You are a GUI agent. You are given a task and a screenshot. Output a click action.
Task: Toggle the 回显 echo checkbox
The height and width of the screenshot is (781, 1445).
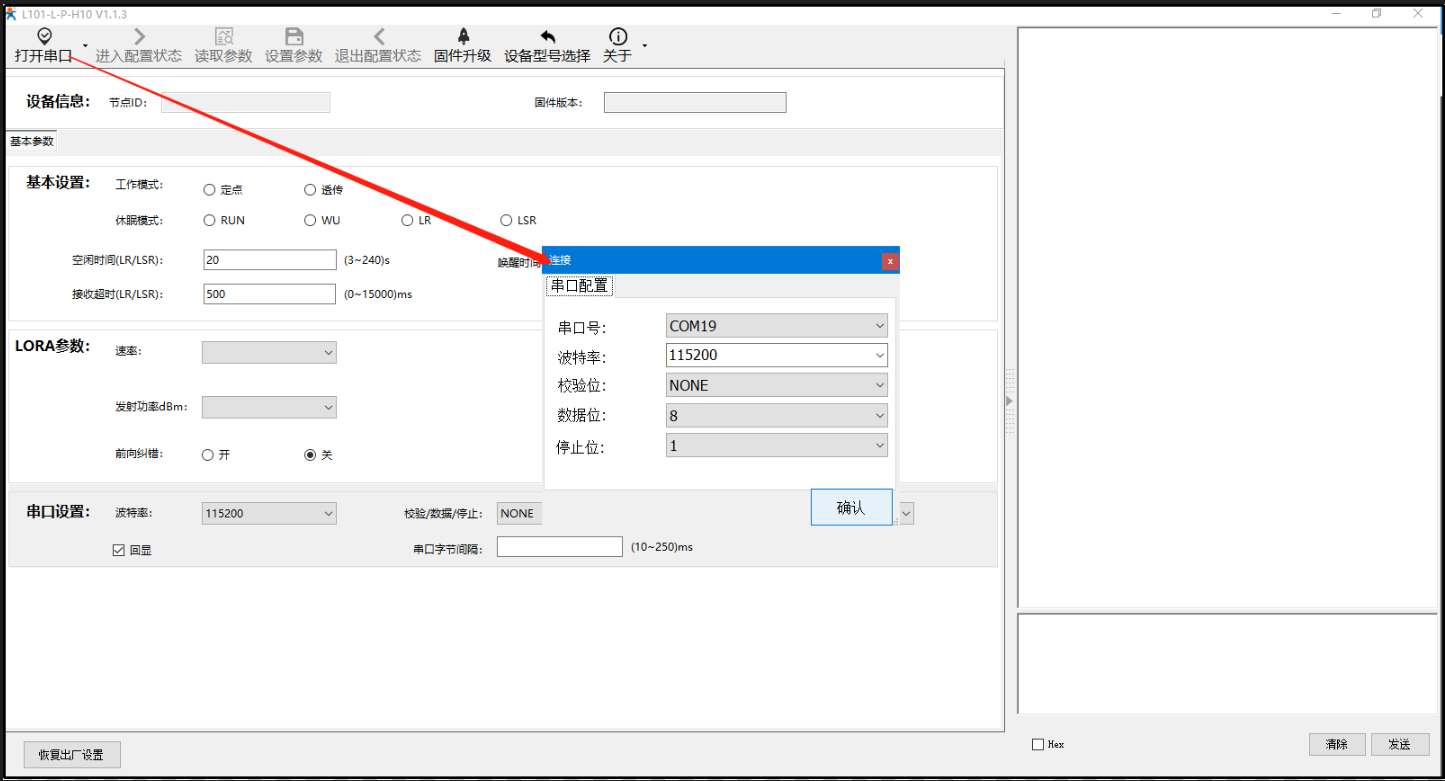[x=119, y=550]
